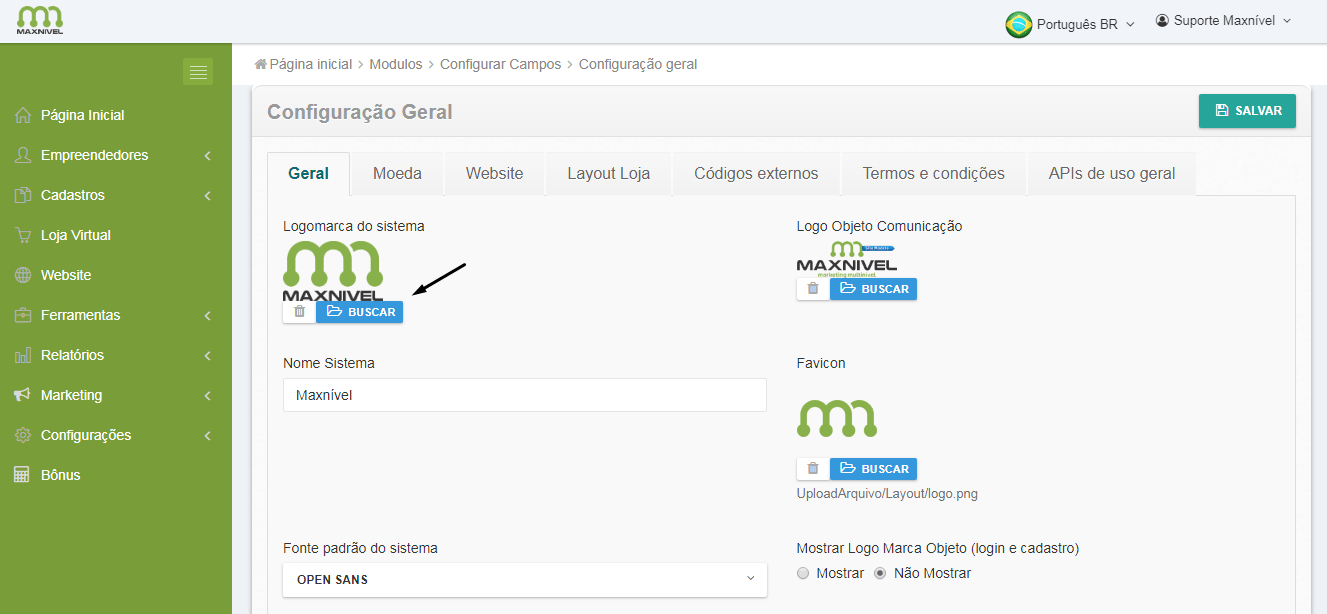Open the Configurar Campos breadcrumb link
This screenshot has width=1327, height=614.
501,64
